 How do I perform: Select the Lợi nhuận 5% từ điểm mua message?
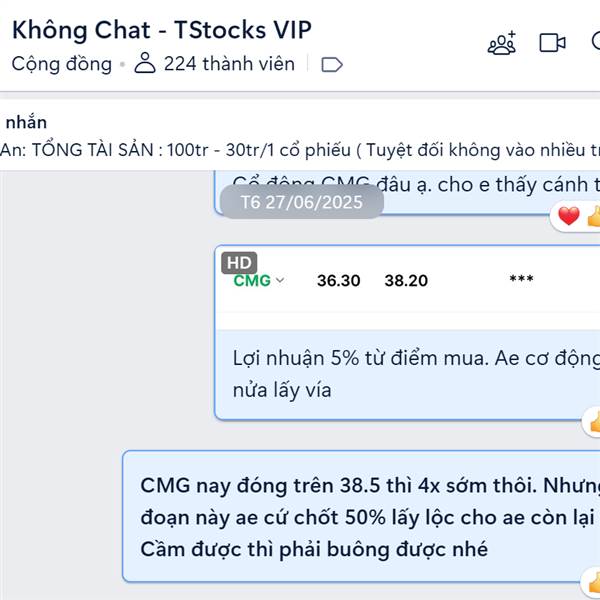pos(408,374)
